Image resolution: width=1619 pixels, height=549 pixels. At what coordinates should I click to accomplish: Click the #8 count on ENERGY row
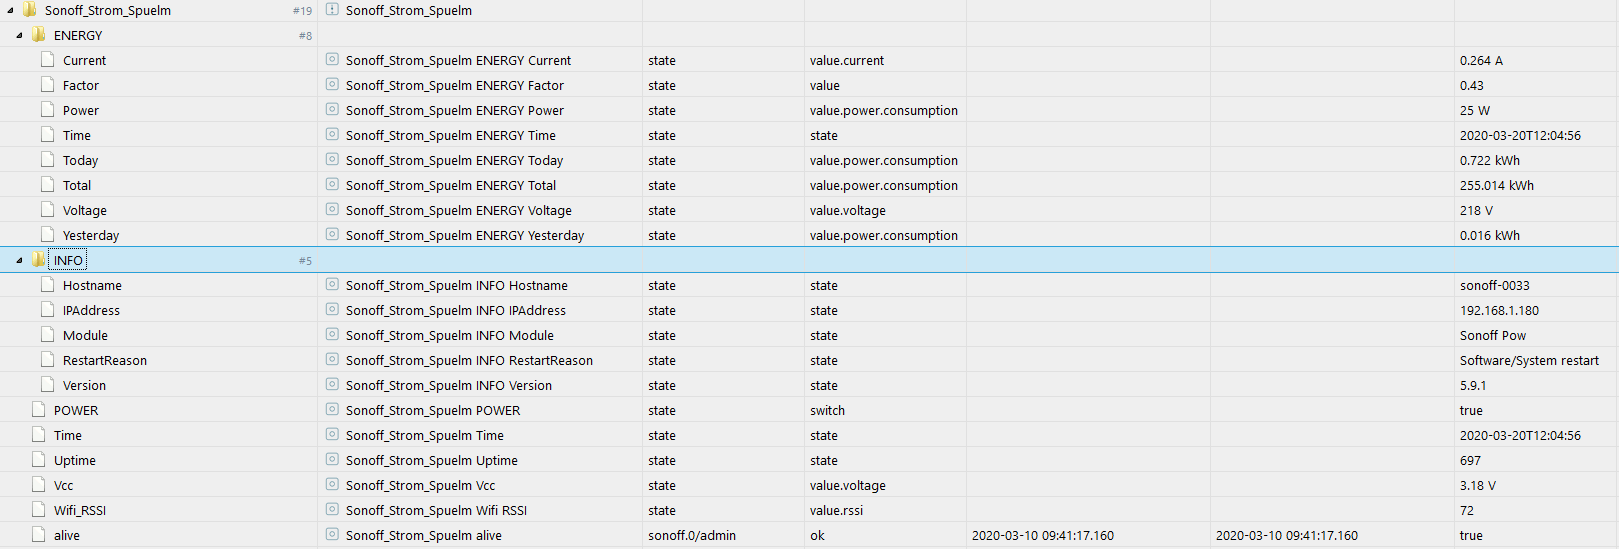305,35
